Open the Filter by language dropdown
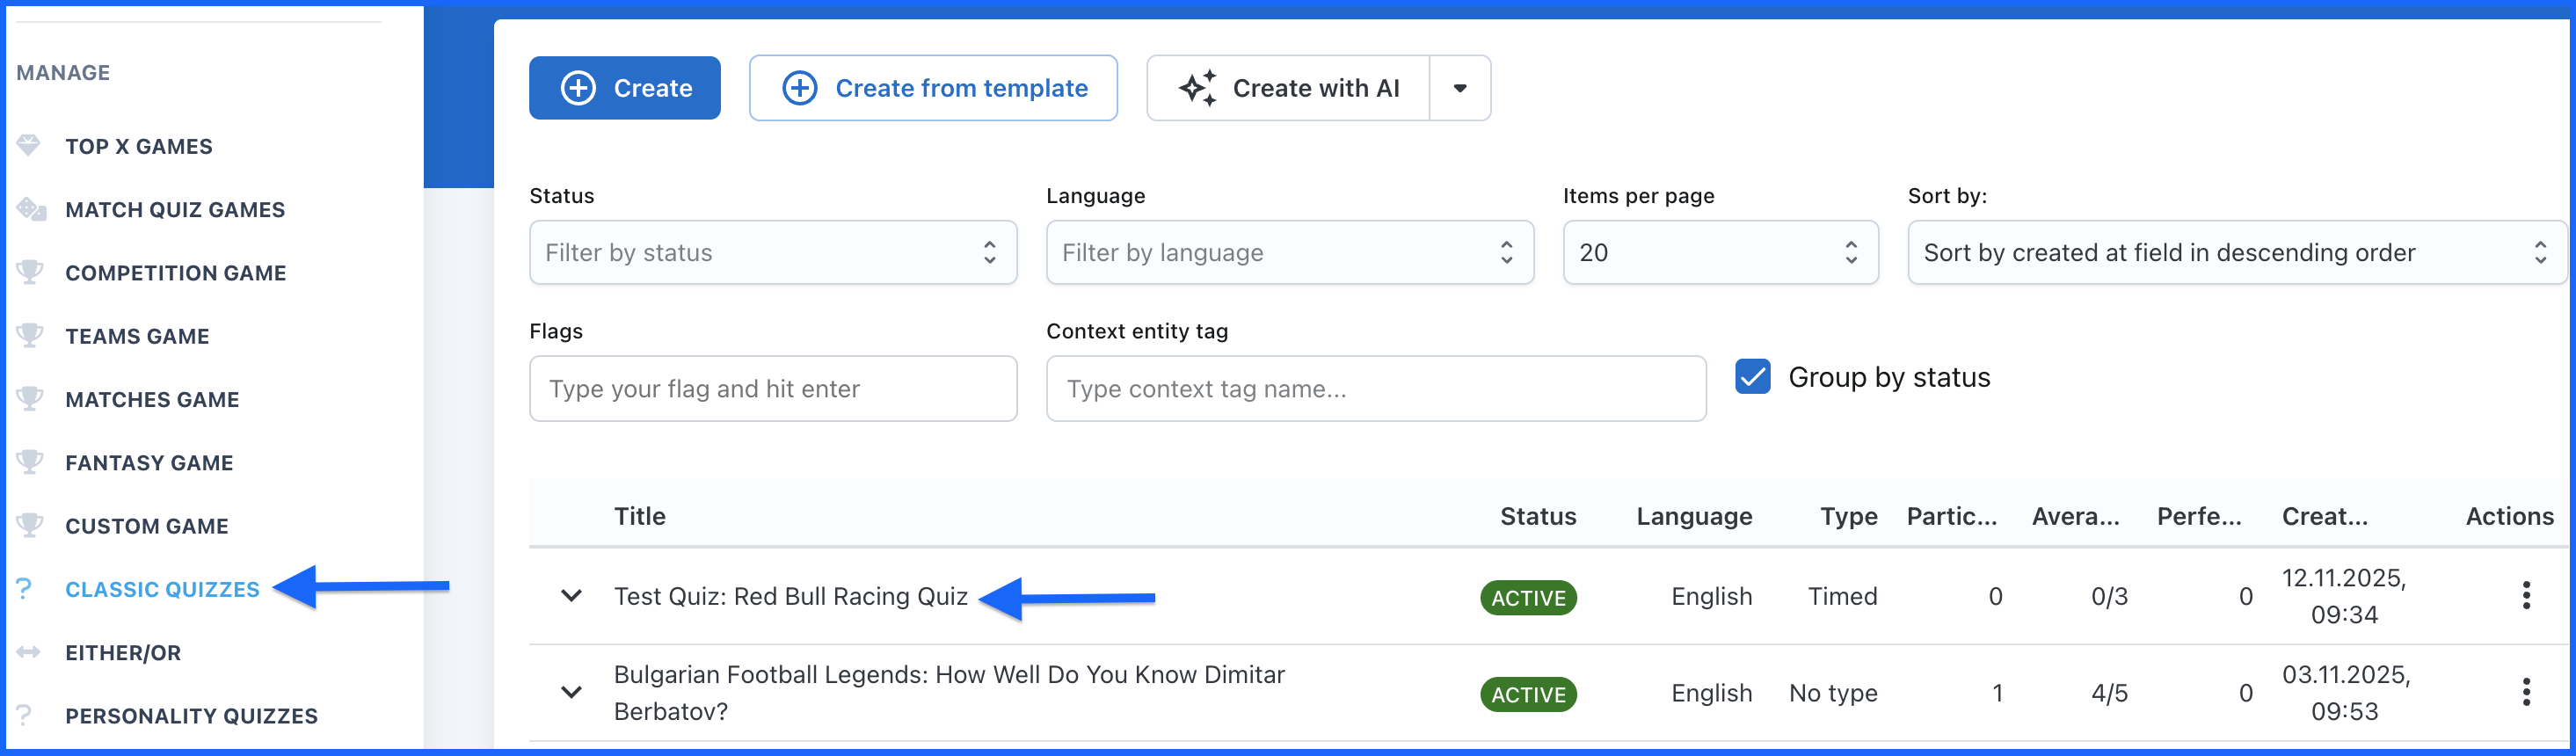Screen dimensions: 2576x756 (x=1289, y=252)
